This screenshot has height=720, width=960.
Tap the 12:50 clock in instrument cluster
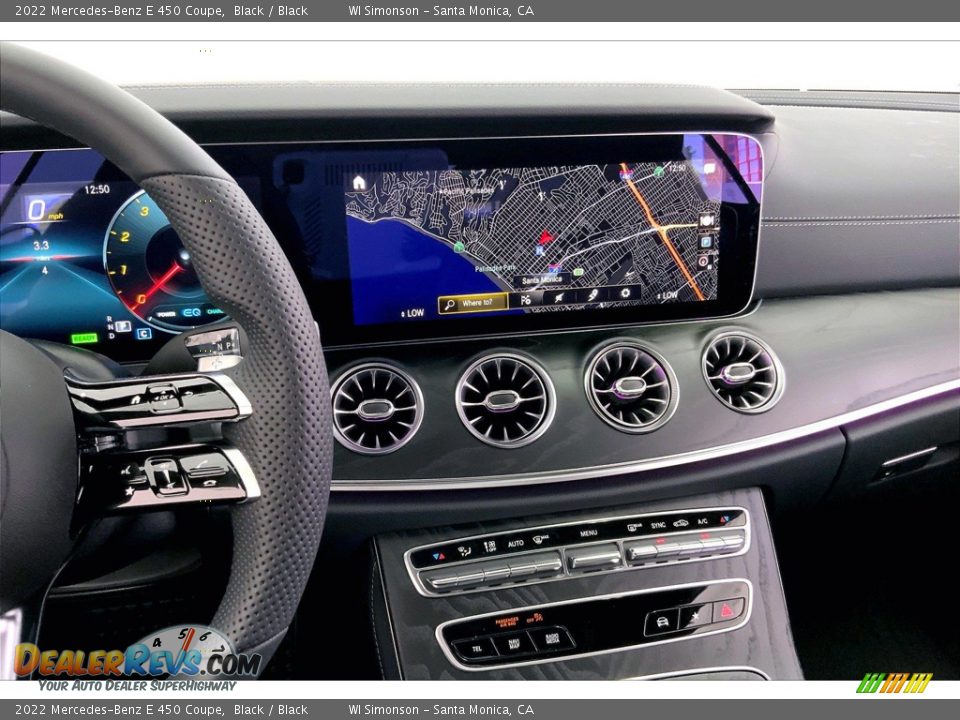97,189
